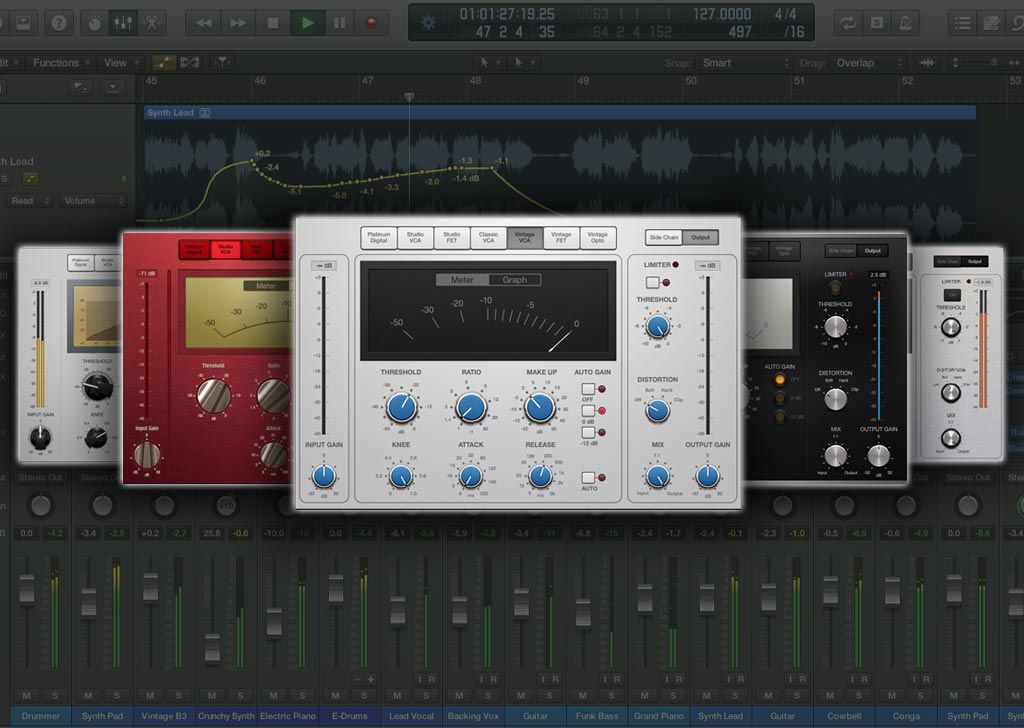Click the Ratio knob in silver compressor
1024x728 pixels.
click(471, 407)
